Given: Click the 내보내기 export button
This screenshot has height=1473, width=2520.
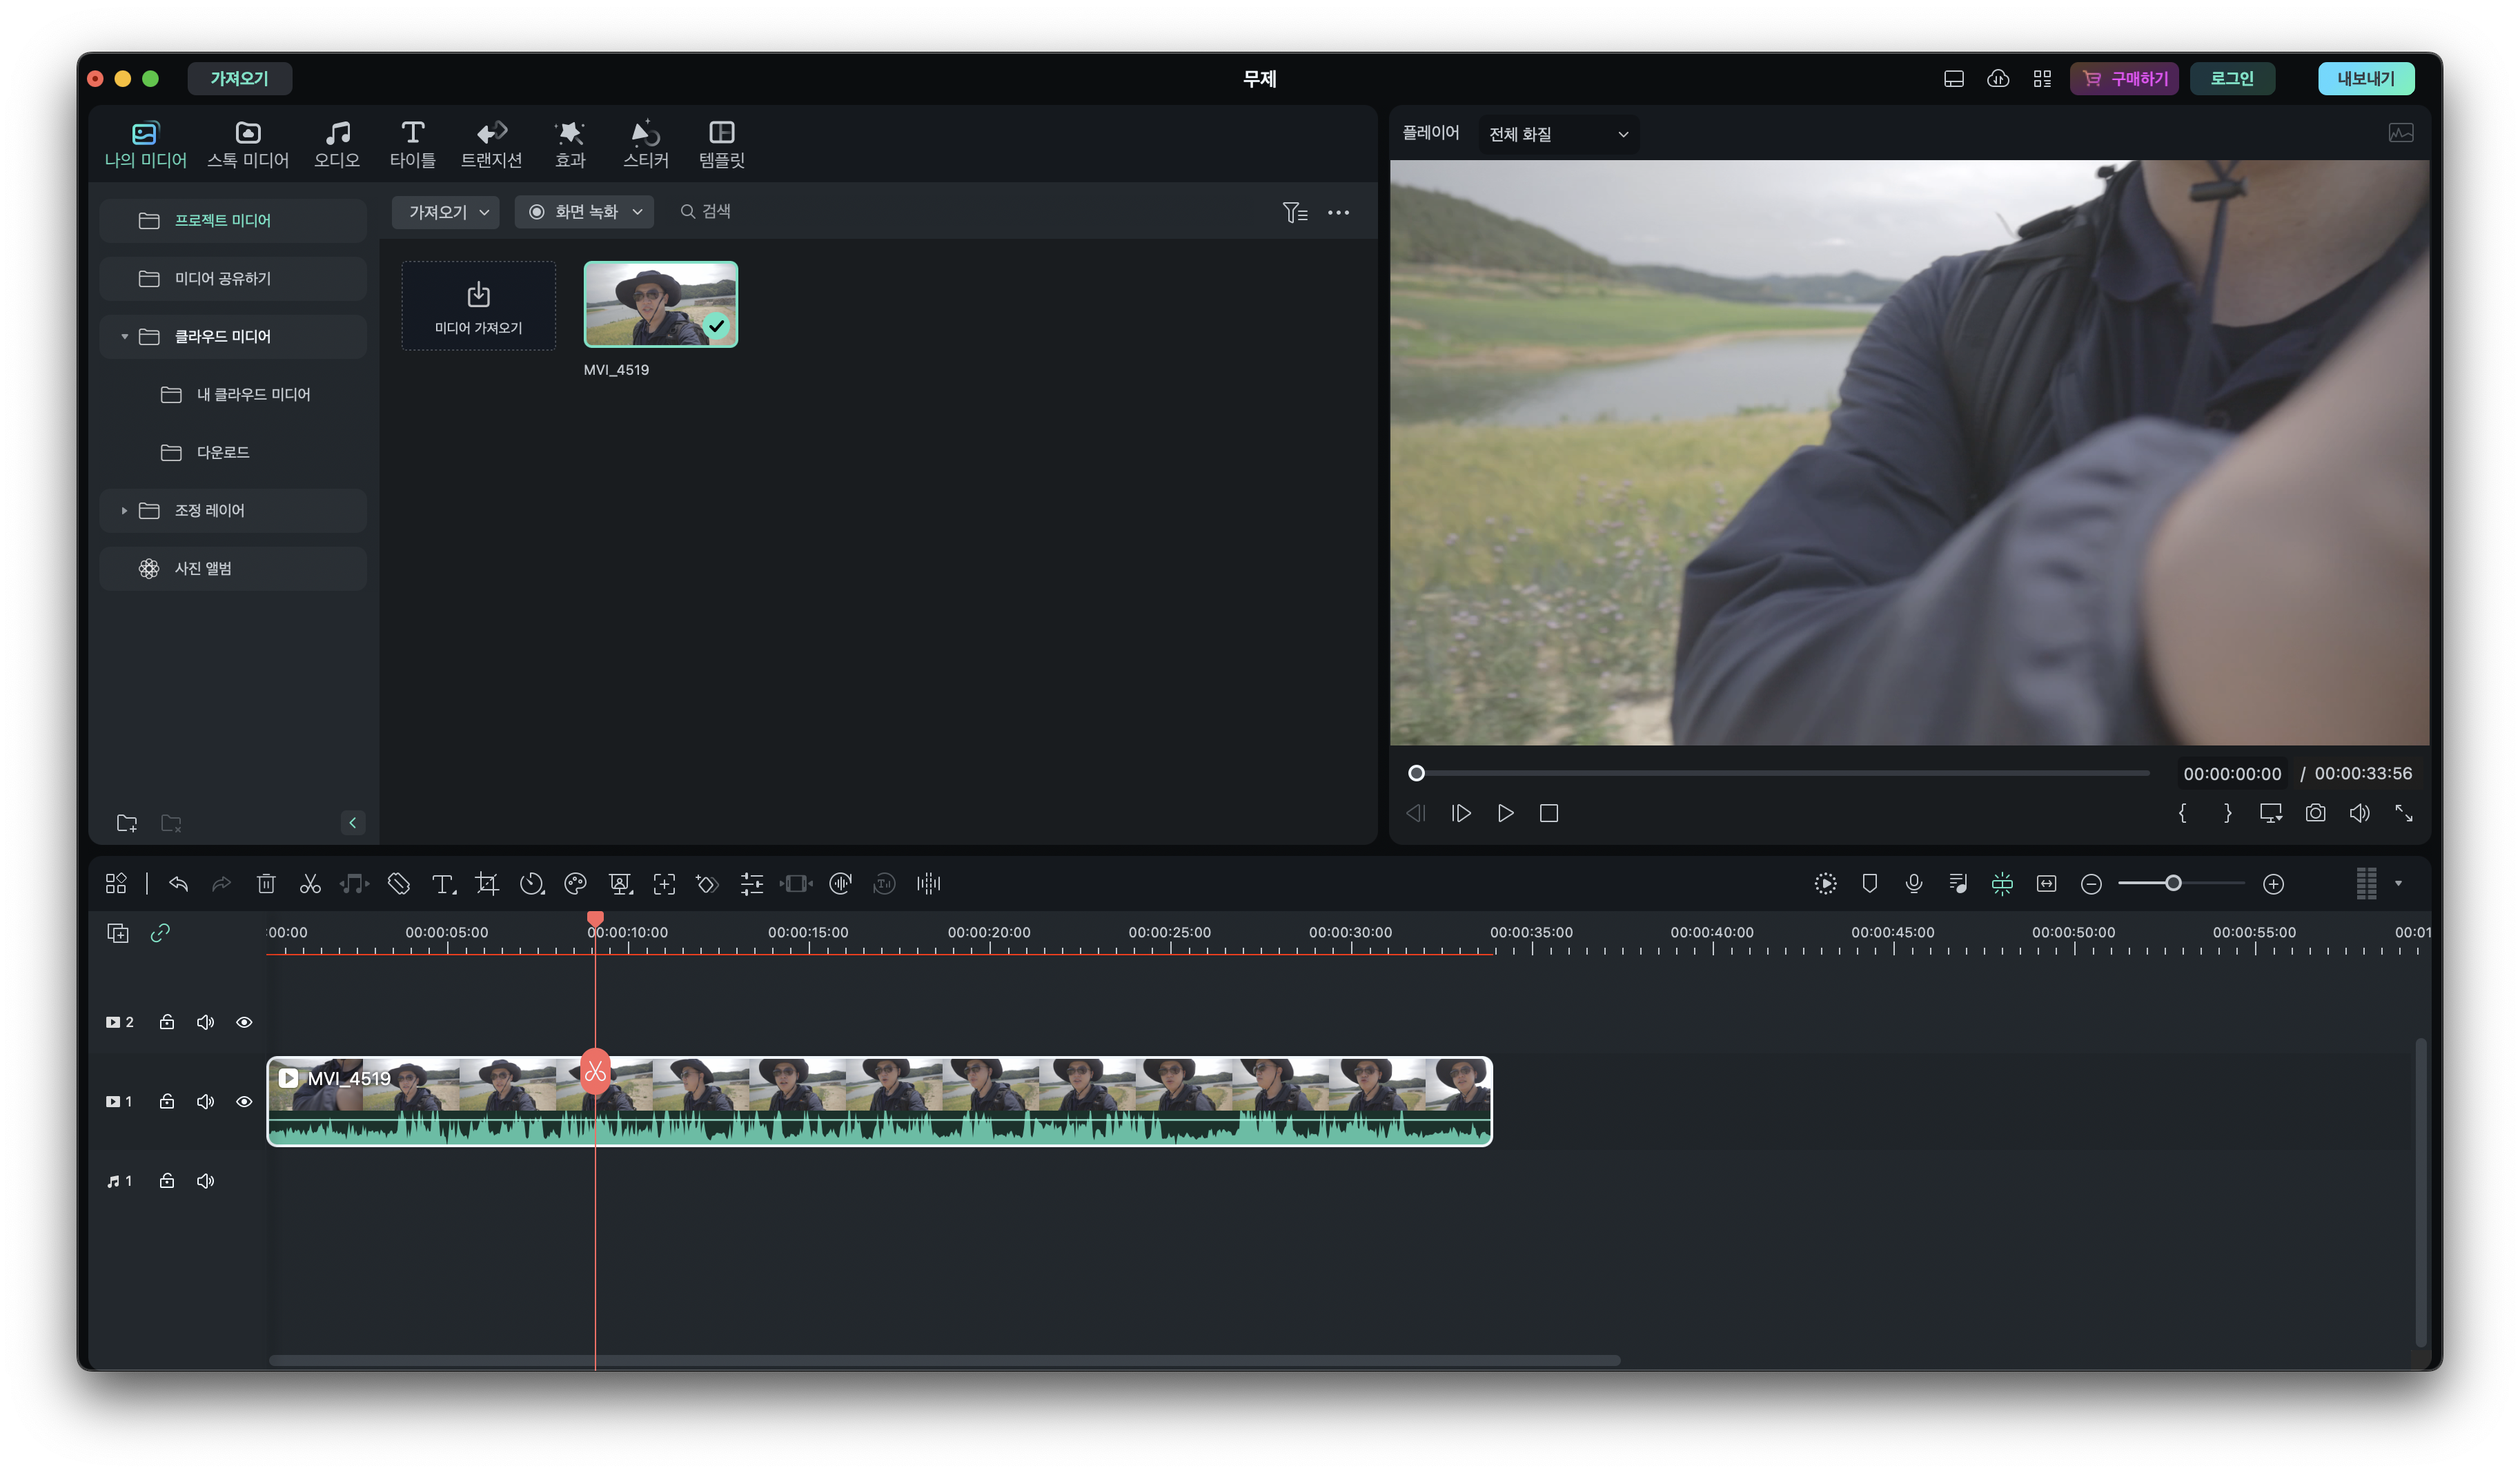Looking at the screenshot, I should [2365, 79].
